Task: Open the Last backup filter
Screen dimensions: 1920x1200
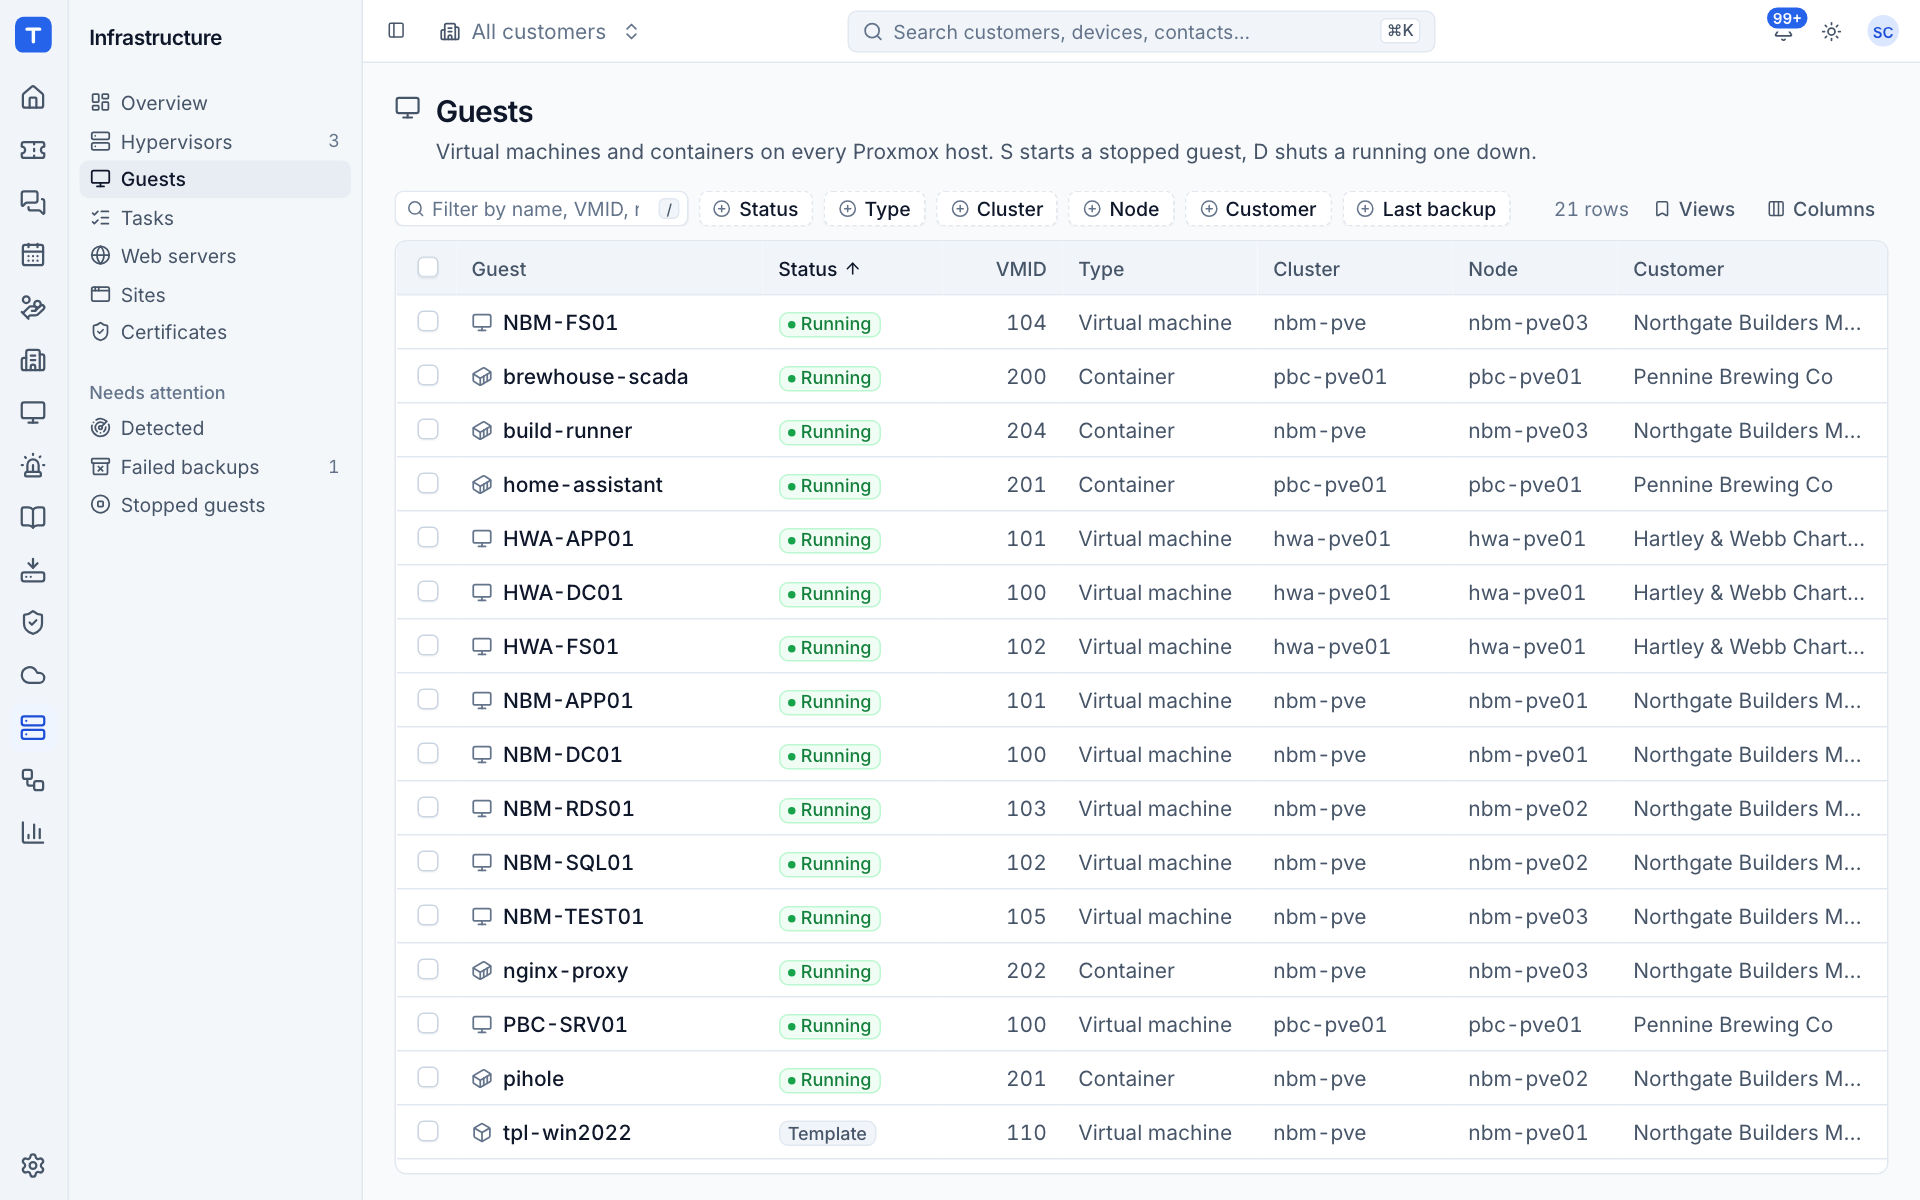Action: point(1426,209)
